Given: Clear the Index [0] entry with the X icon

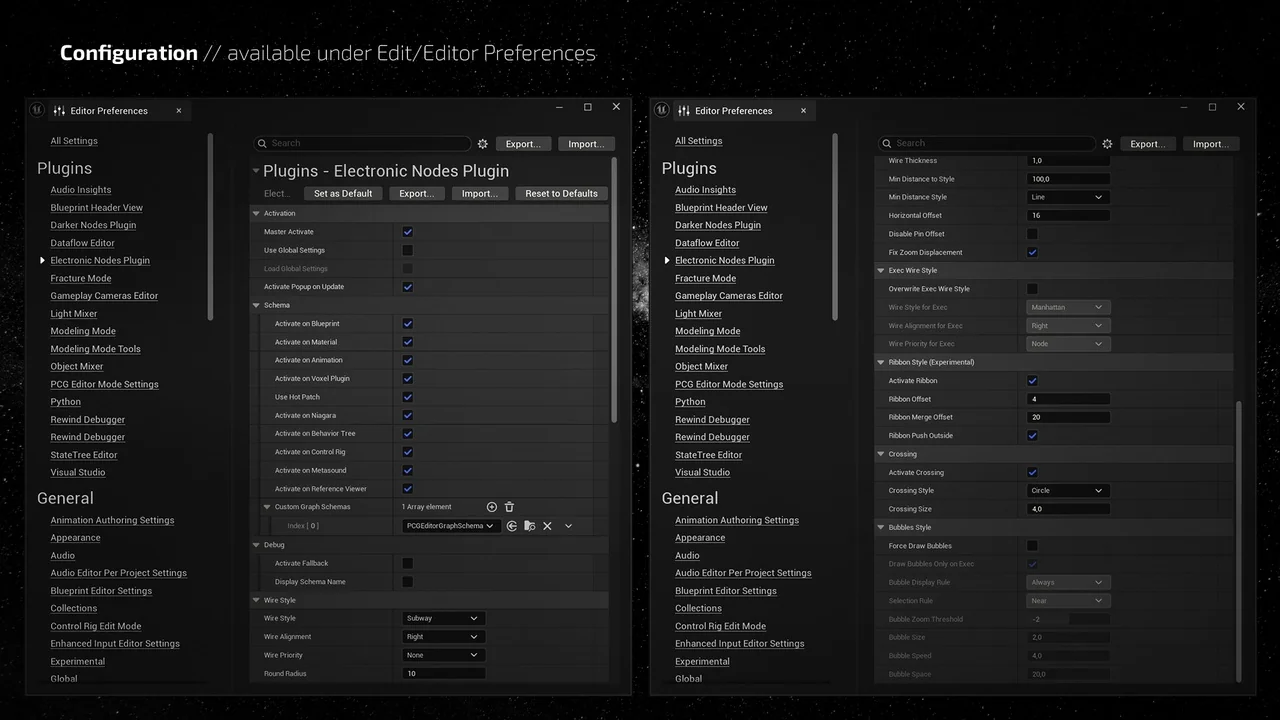Looking at the screenshot, I should [547, 525].
